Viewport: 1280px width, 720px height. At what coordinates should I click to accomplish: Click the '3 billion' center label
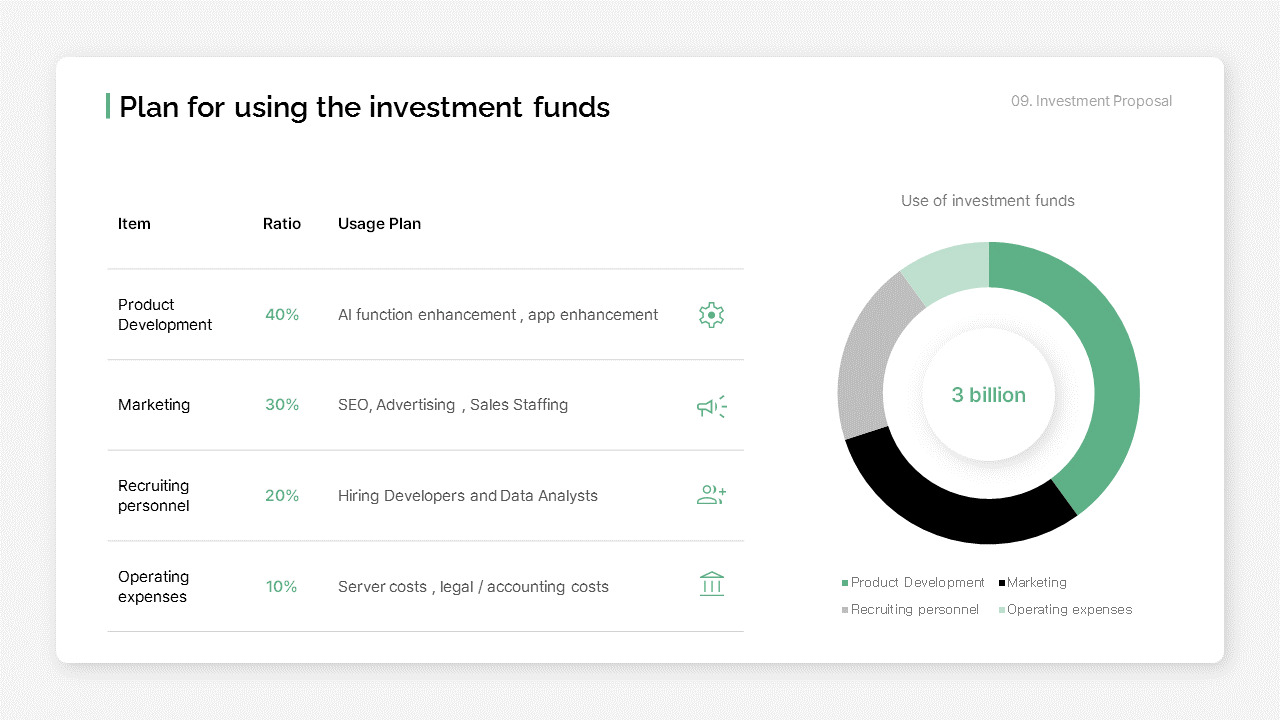[x=989, y=395]
